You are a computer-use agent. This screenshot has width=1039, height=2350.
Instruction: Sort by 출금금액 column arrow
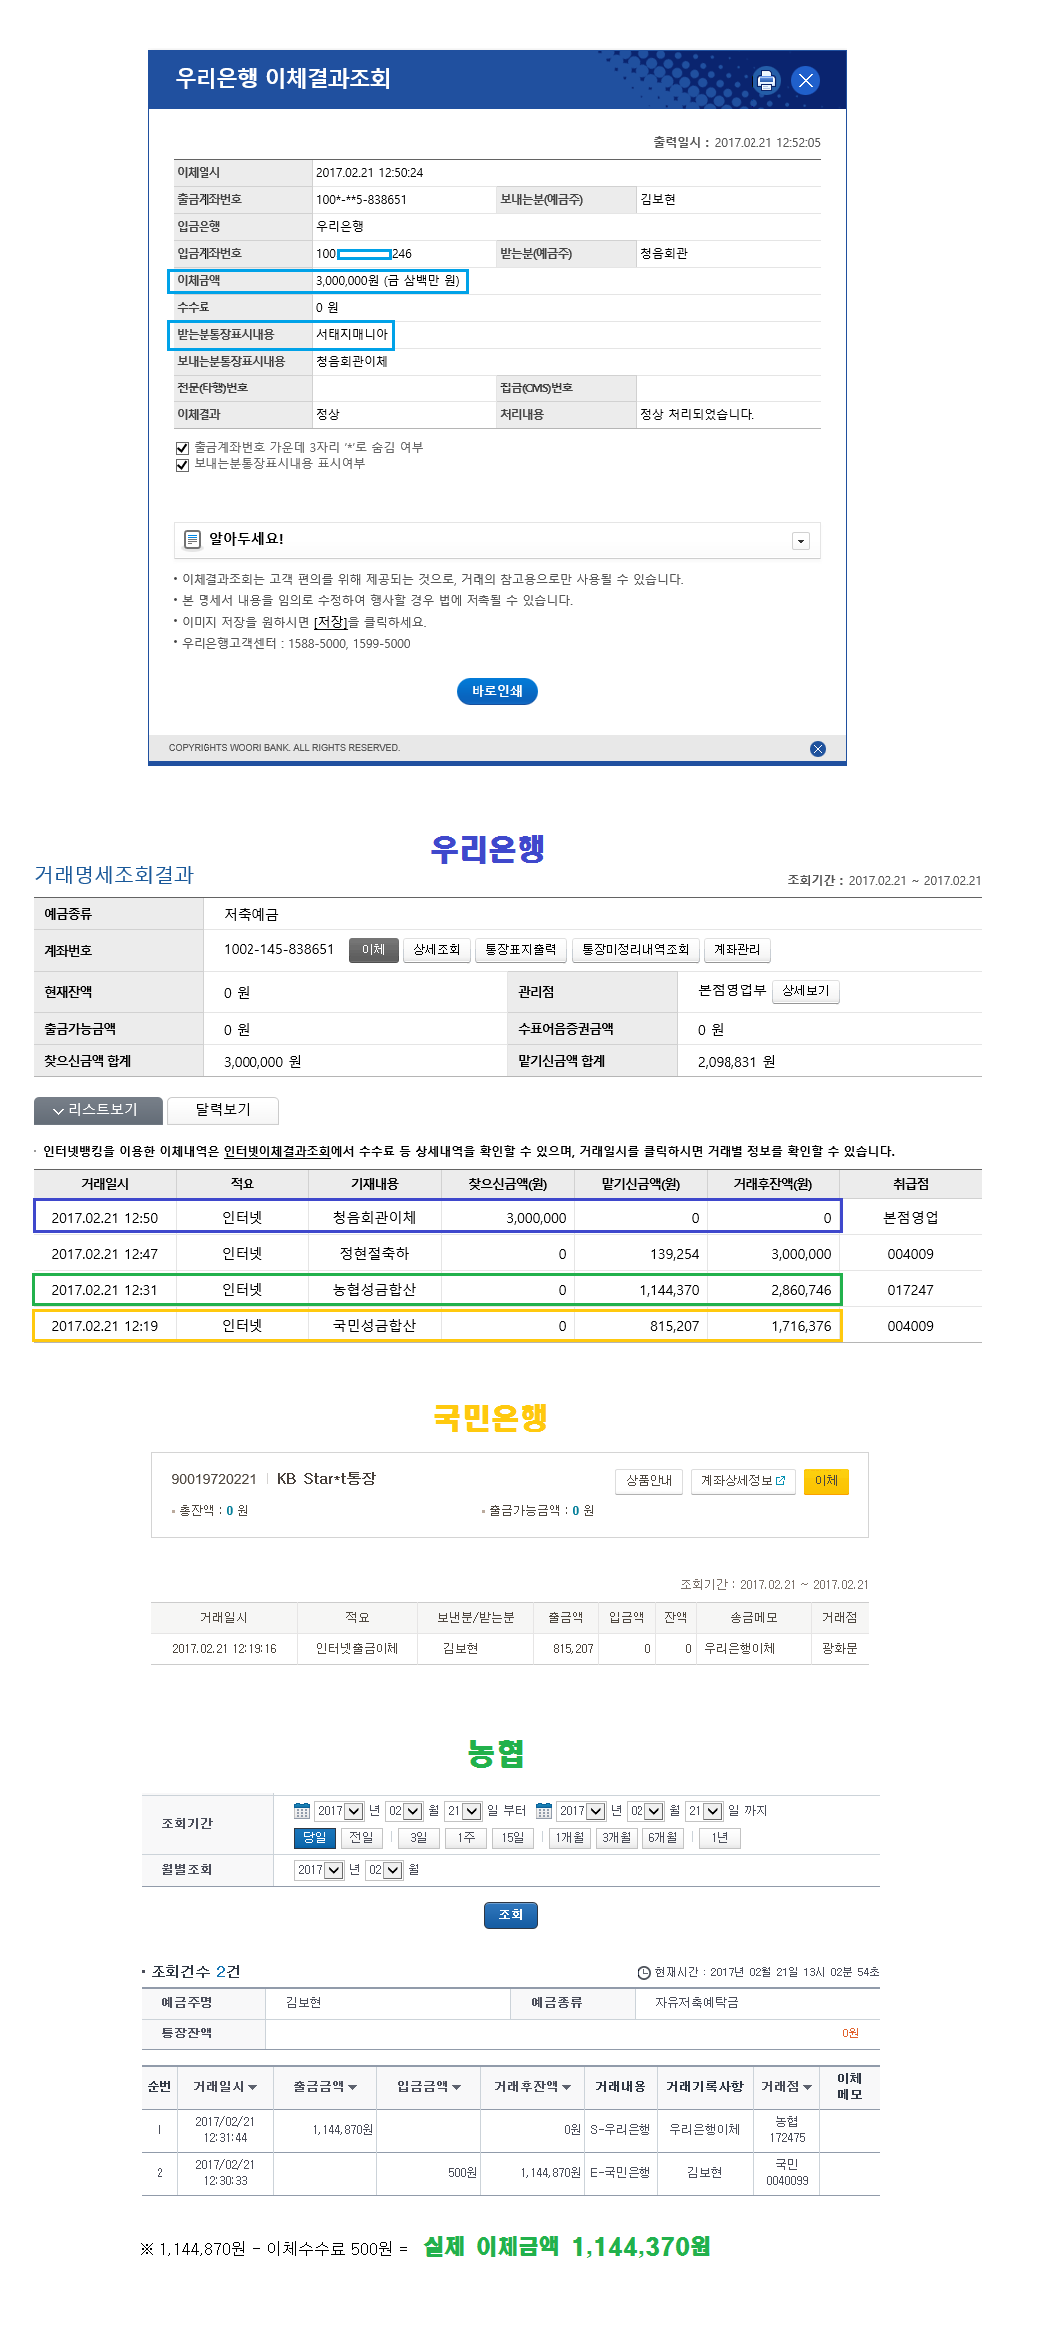pos(352,2087)
